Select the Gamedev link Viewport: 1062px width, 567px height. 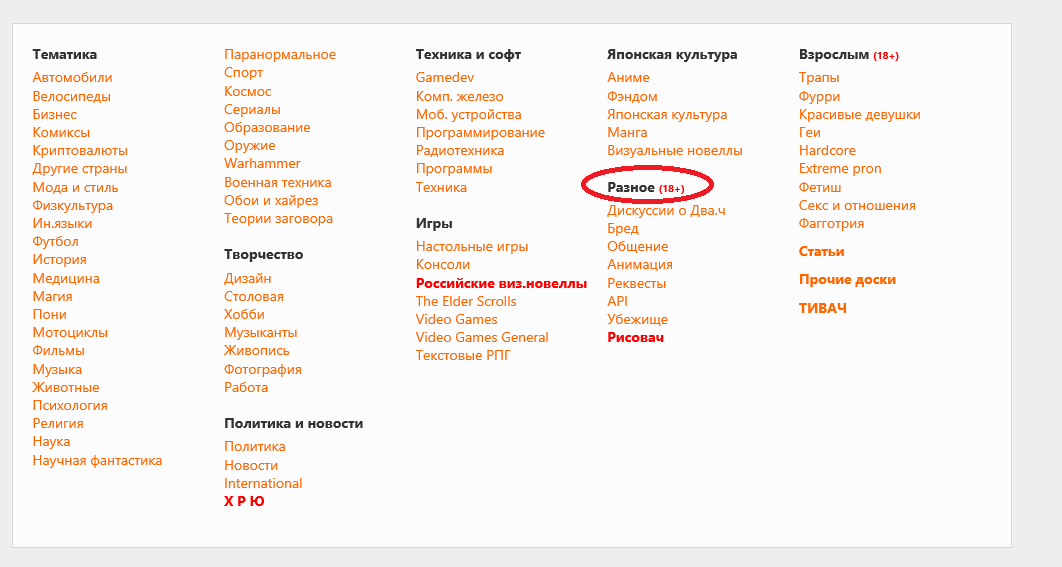point(445,78)
